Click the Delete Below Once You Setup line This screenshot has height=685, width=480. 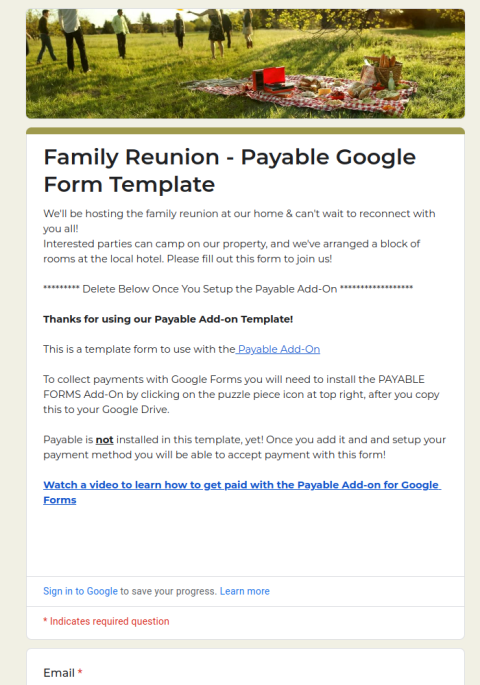point(228,289)
